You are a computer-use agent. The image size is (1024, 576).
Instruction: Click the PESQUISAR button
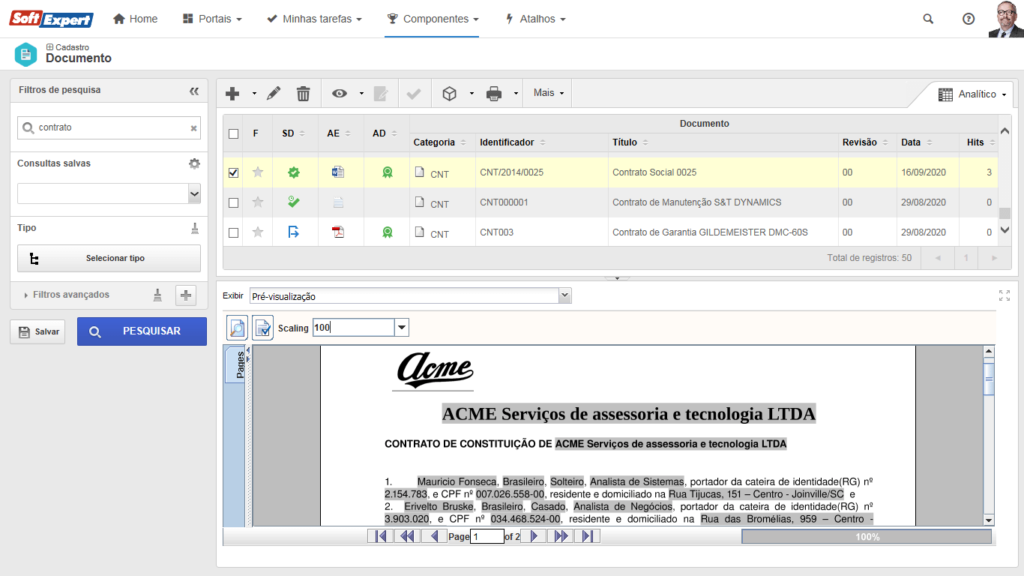tap(141, 332)
